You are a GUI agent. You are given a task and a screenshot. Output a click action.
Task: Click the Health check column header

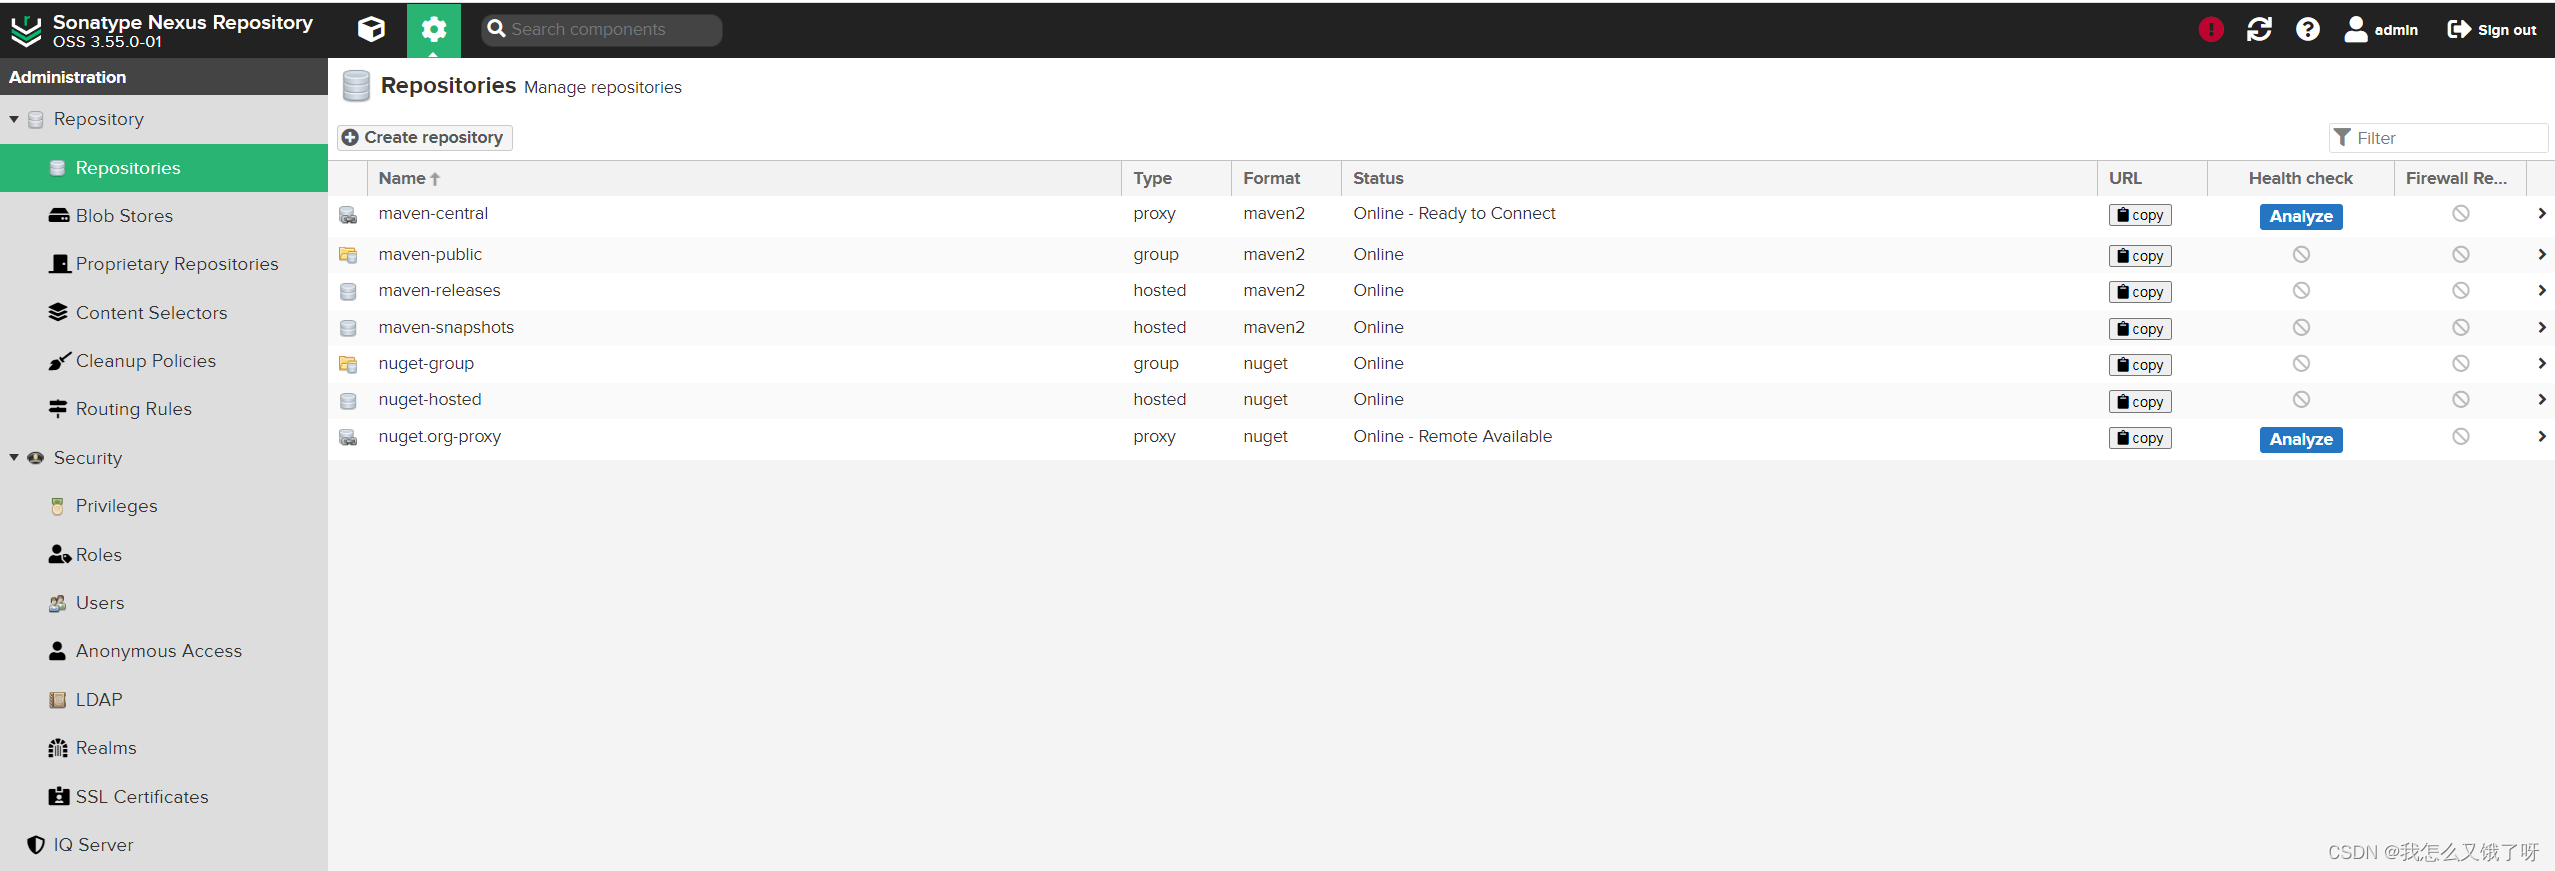click(x=2300, y=178)
